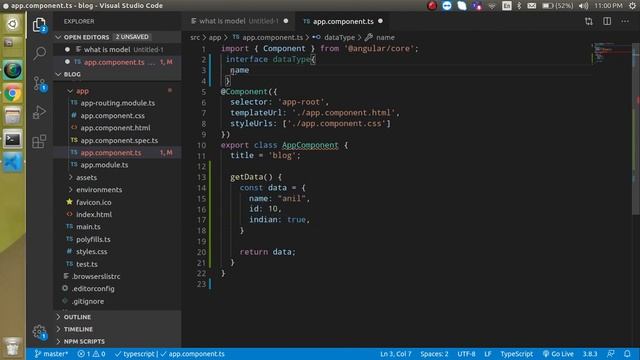Split the editor to the right
Viewport: 640px width, 360px height.
click(x=607, y=21)
